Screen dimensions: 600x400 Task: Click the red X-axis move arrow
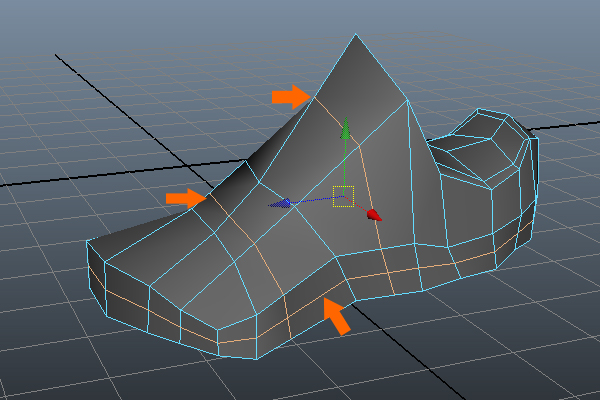pos(374,215)
